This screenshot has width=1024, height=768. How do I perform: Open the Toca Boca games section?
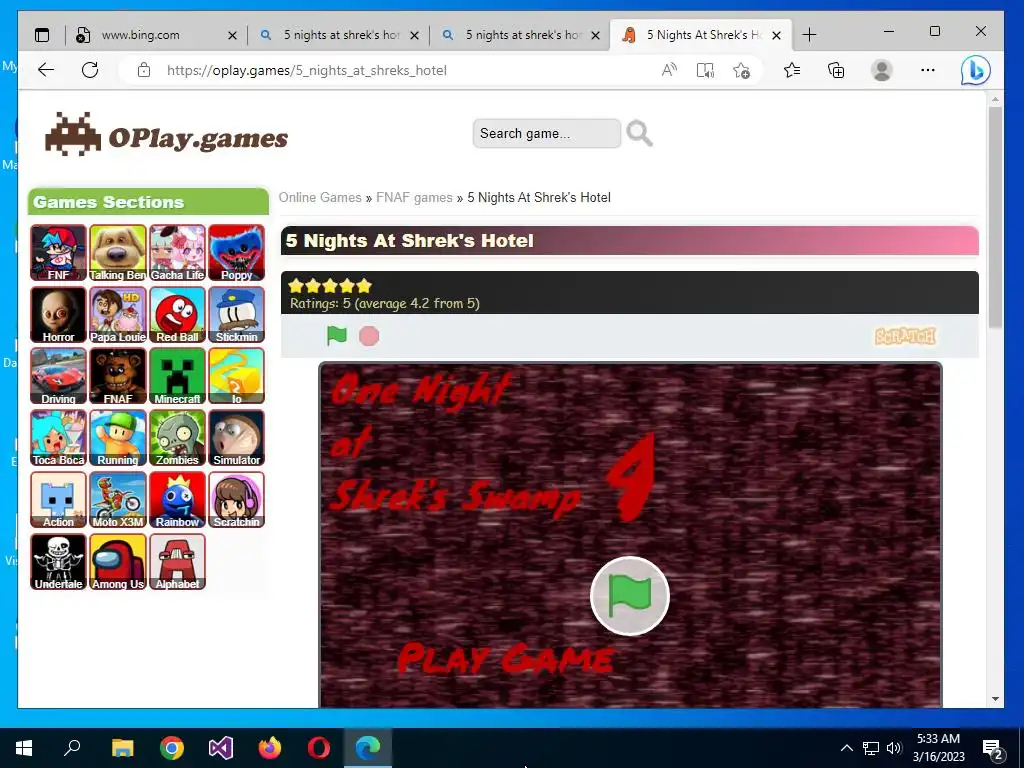[58, 438]
